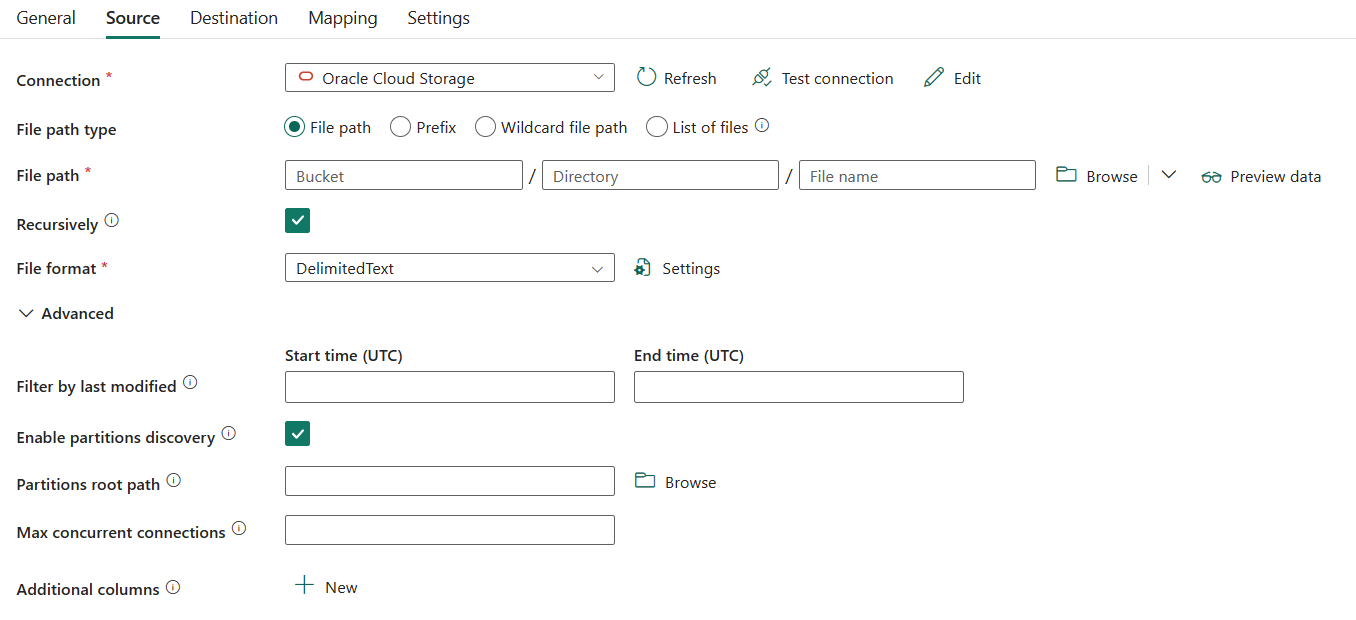The height and width of the screenshot is (620, 1356).
Task: Uncheck the Recursively checkbox
Action: [x=297, y=220]
